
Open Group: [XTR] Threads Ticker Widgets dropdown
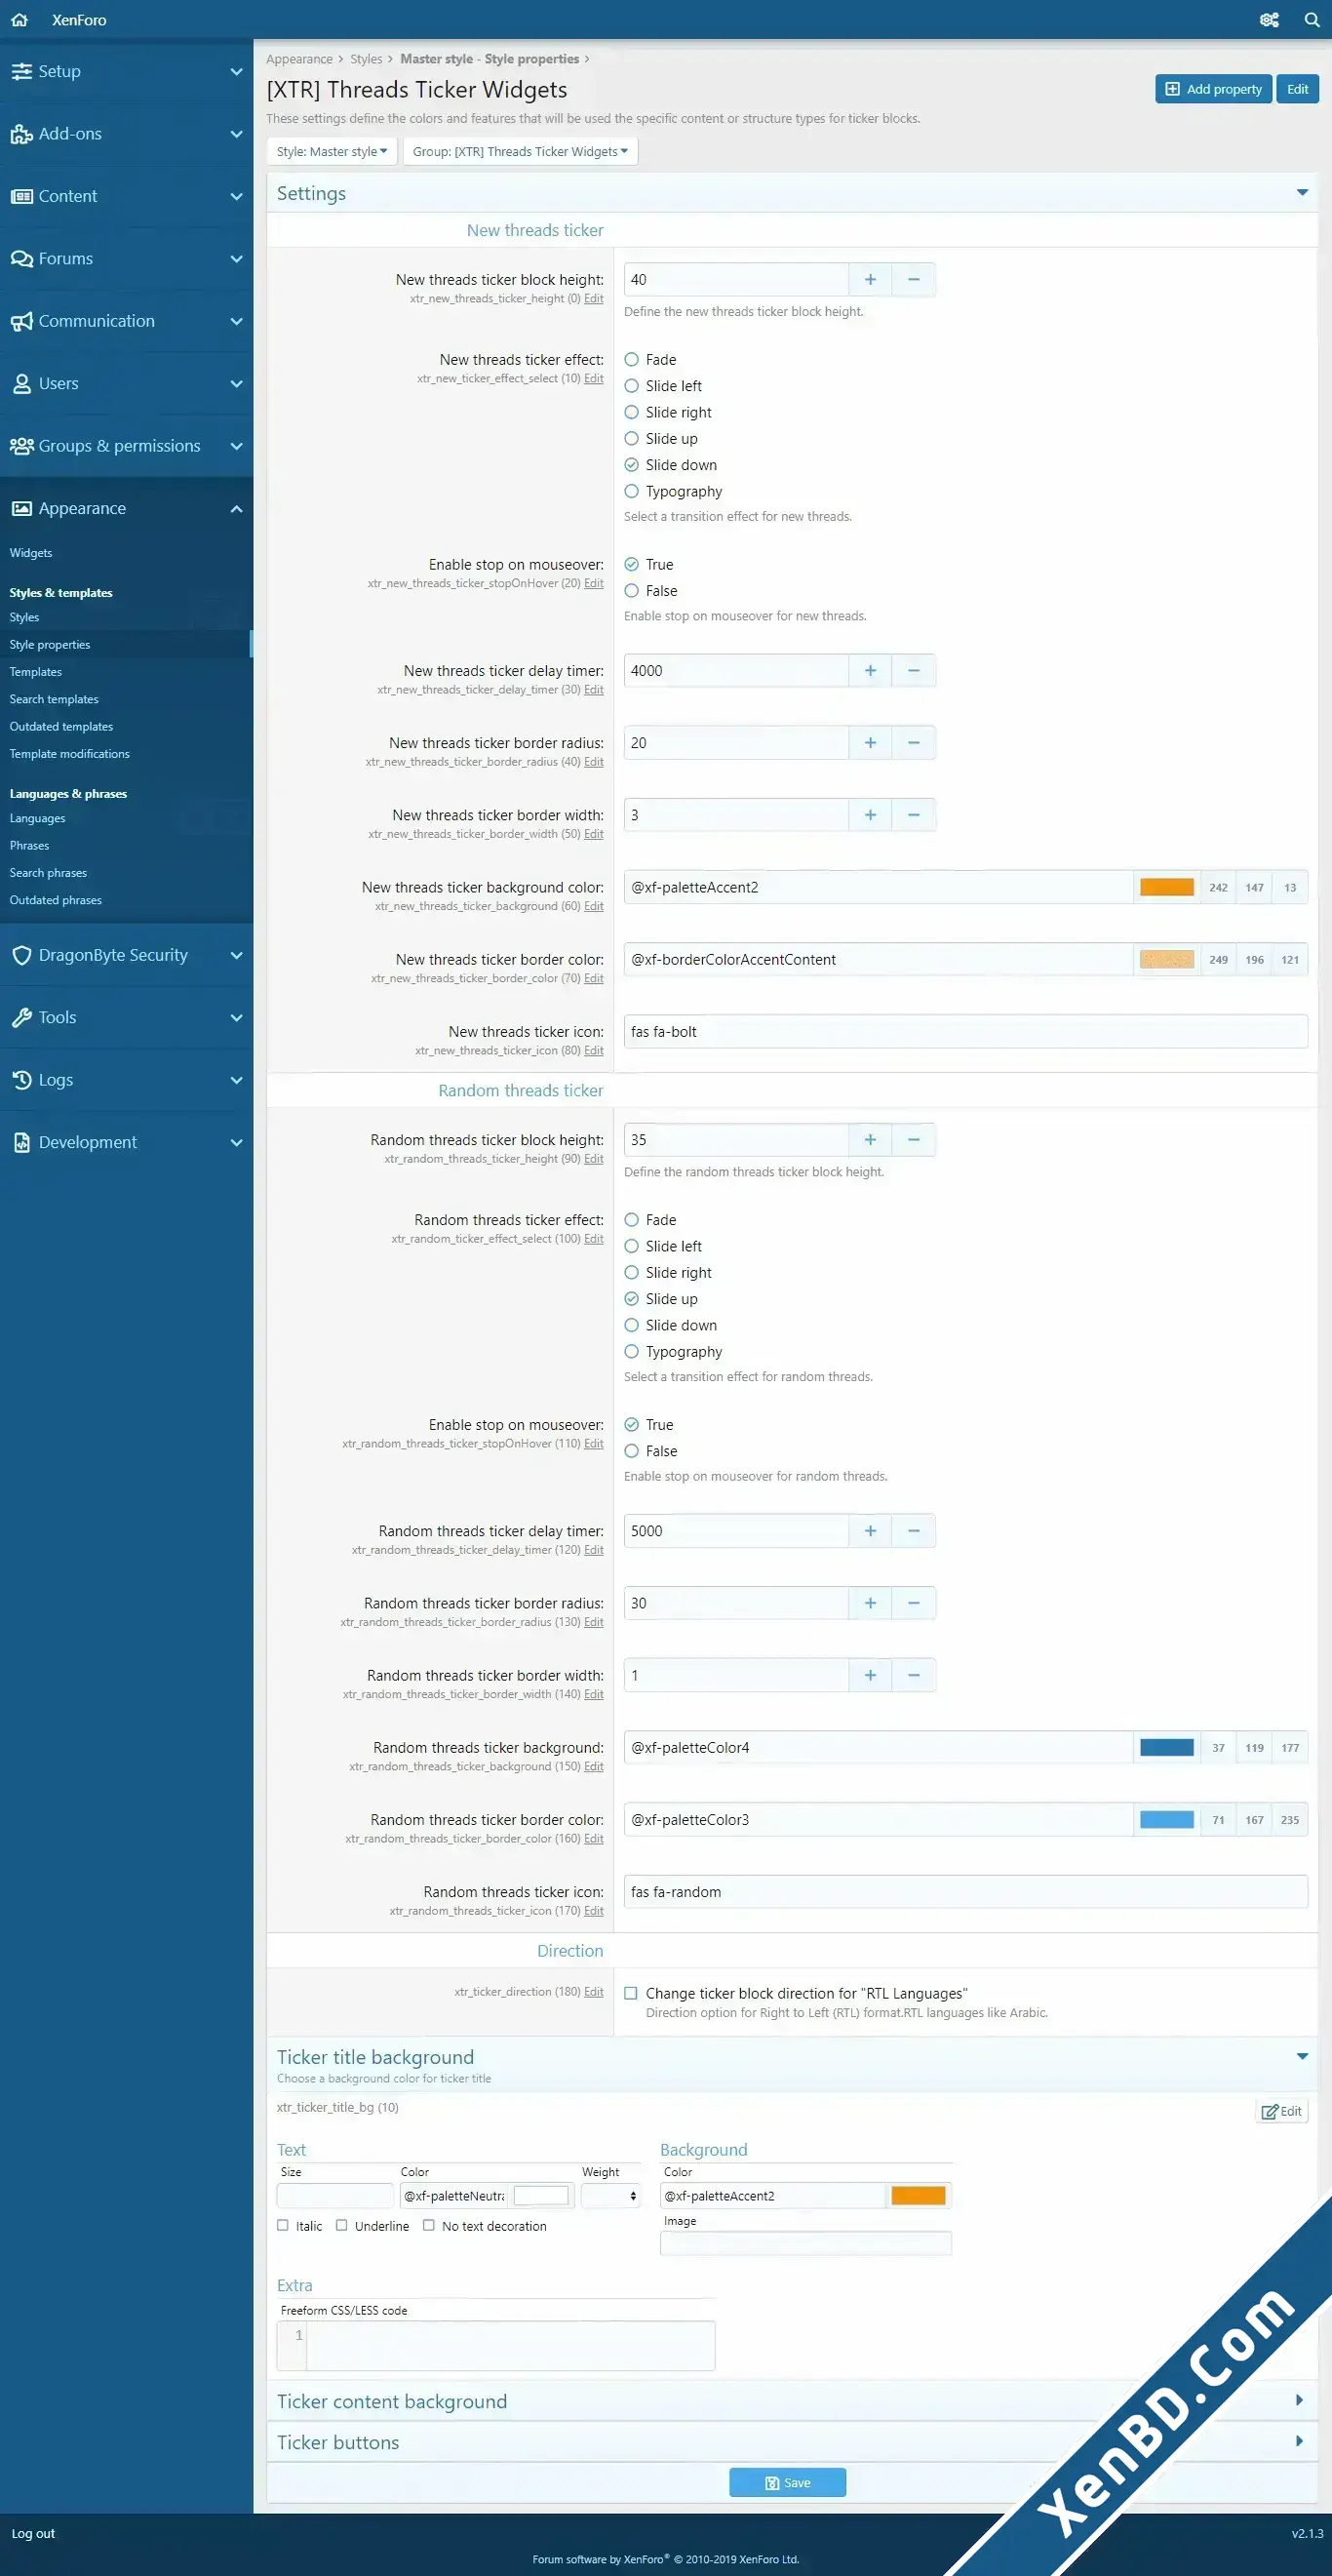point(520,152)
